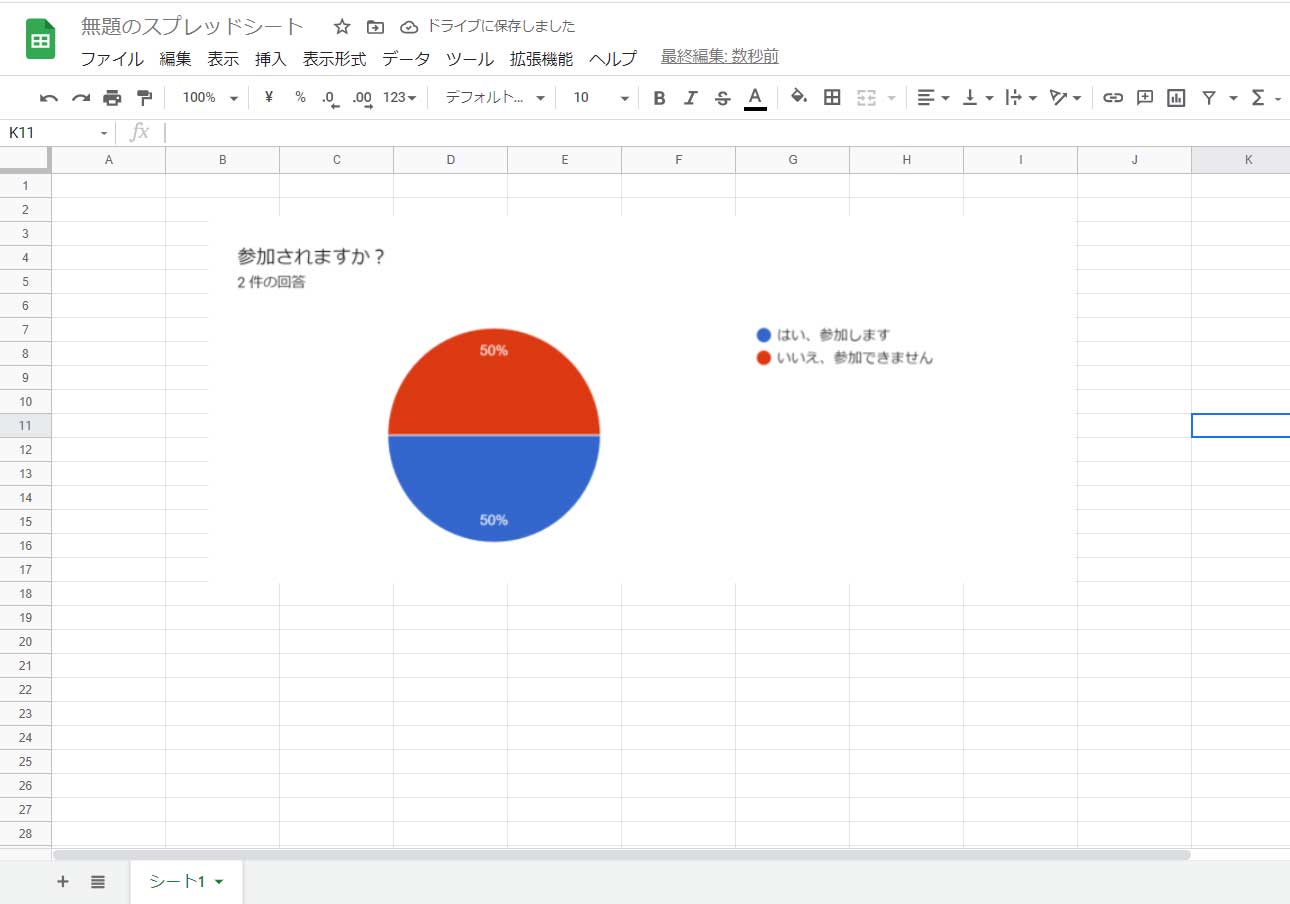This screenshot has width=1290, height=904.
Task: Click the undo arrow icon
Action: pyautogui.click(x=48, y=98)
